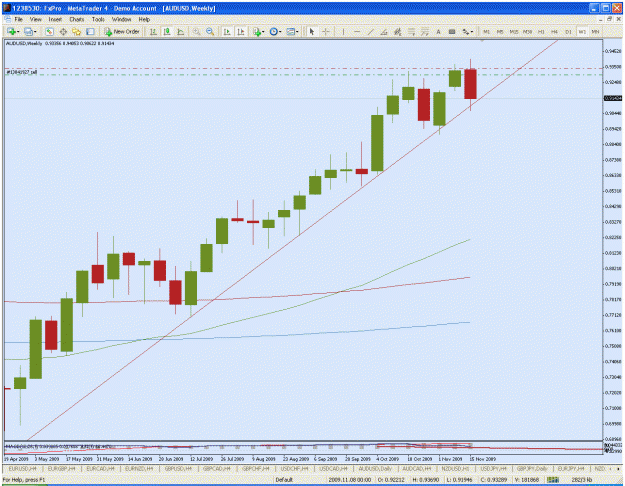Expand the Arrows dropdown arrow
Viewport: 625px width, 486px height.
tap(472, 32)
